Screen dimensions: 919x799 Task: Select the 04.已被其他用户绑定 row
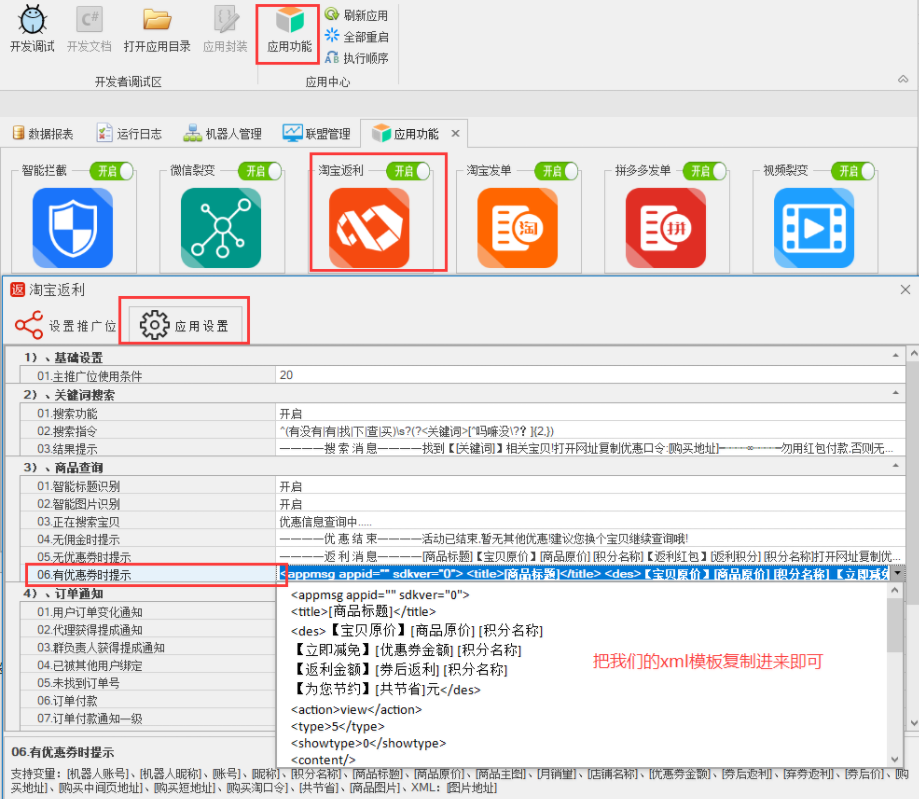click(x=148, y=665)
